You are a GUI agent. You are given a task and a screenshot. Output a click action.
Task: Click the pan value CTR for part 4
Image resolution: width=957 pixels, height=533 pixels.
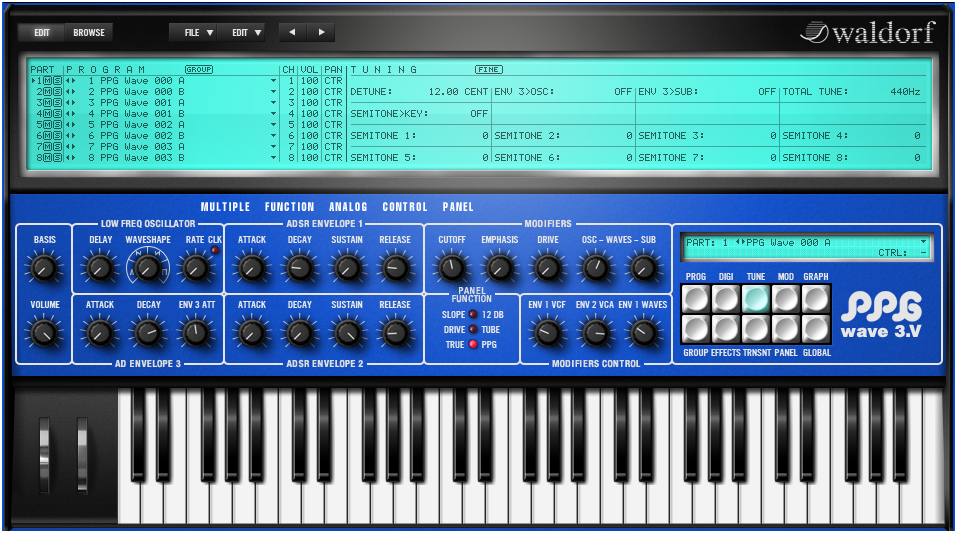333,114
